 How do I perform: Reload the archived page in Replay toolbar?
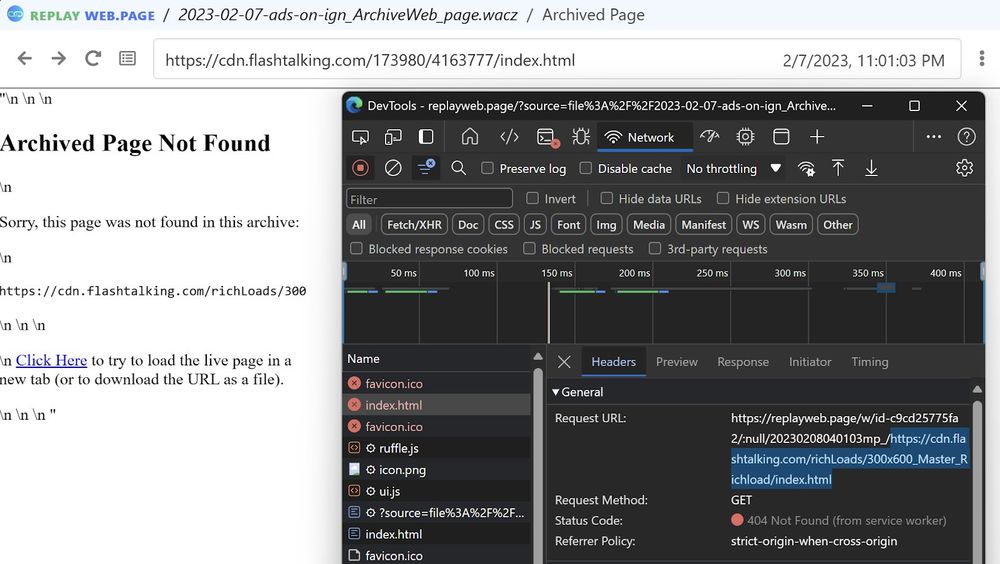point(93,59)
